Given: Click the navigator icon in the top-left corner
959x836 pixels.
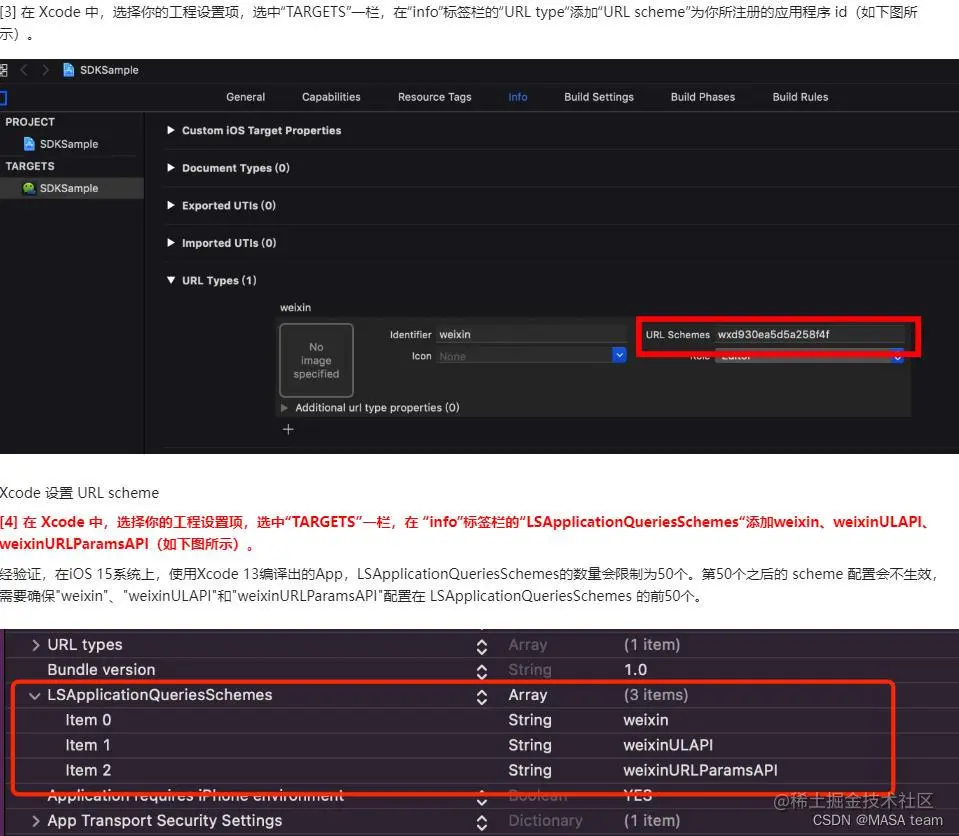Looking at the screenshot, I should click(5, 70).
